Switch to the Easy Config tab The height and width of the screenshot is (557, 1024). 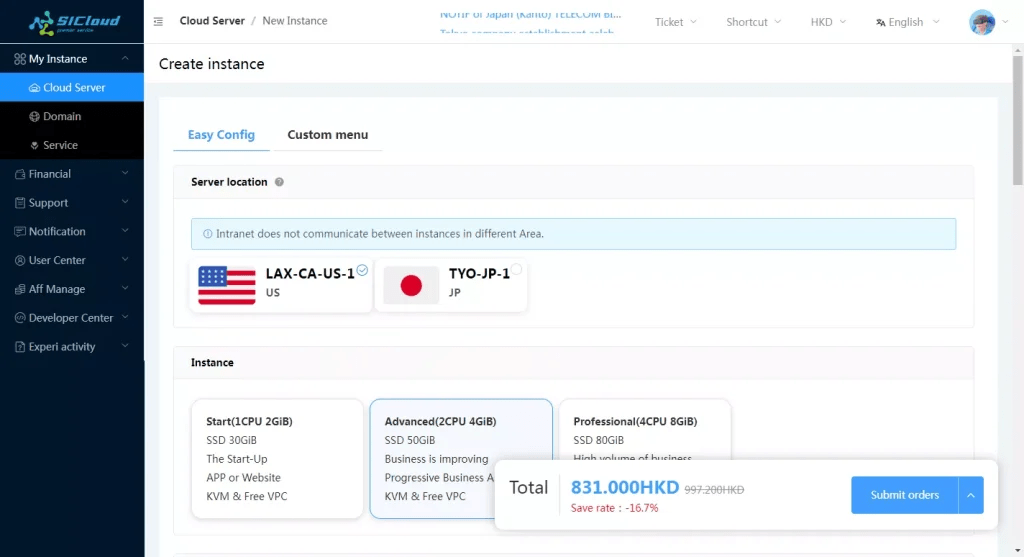coord(221,135)
